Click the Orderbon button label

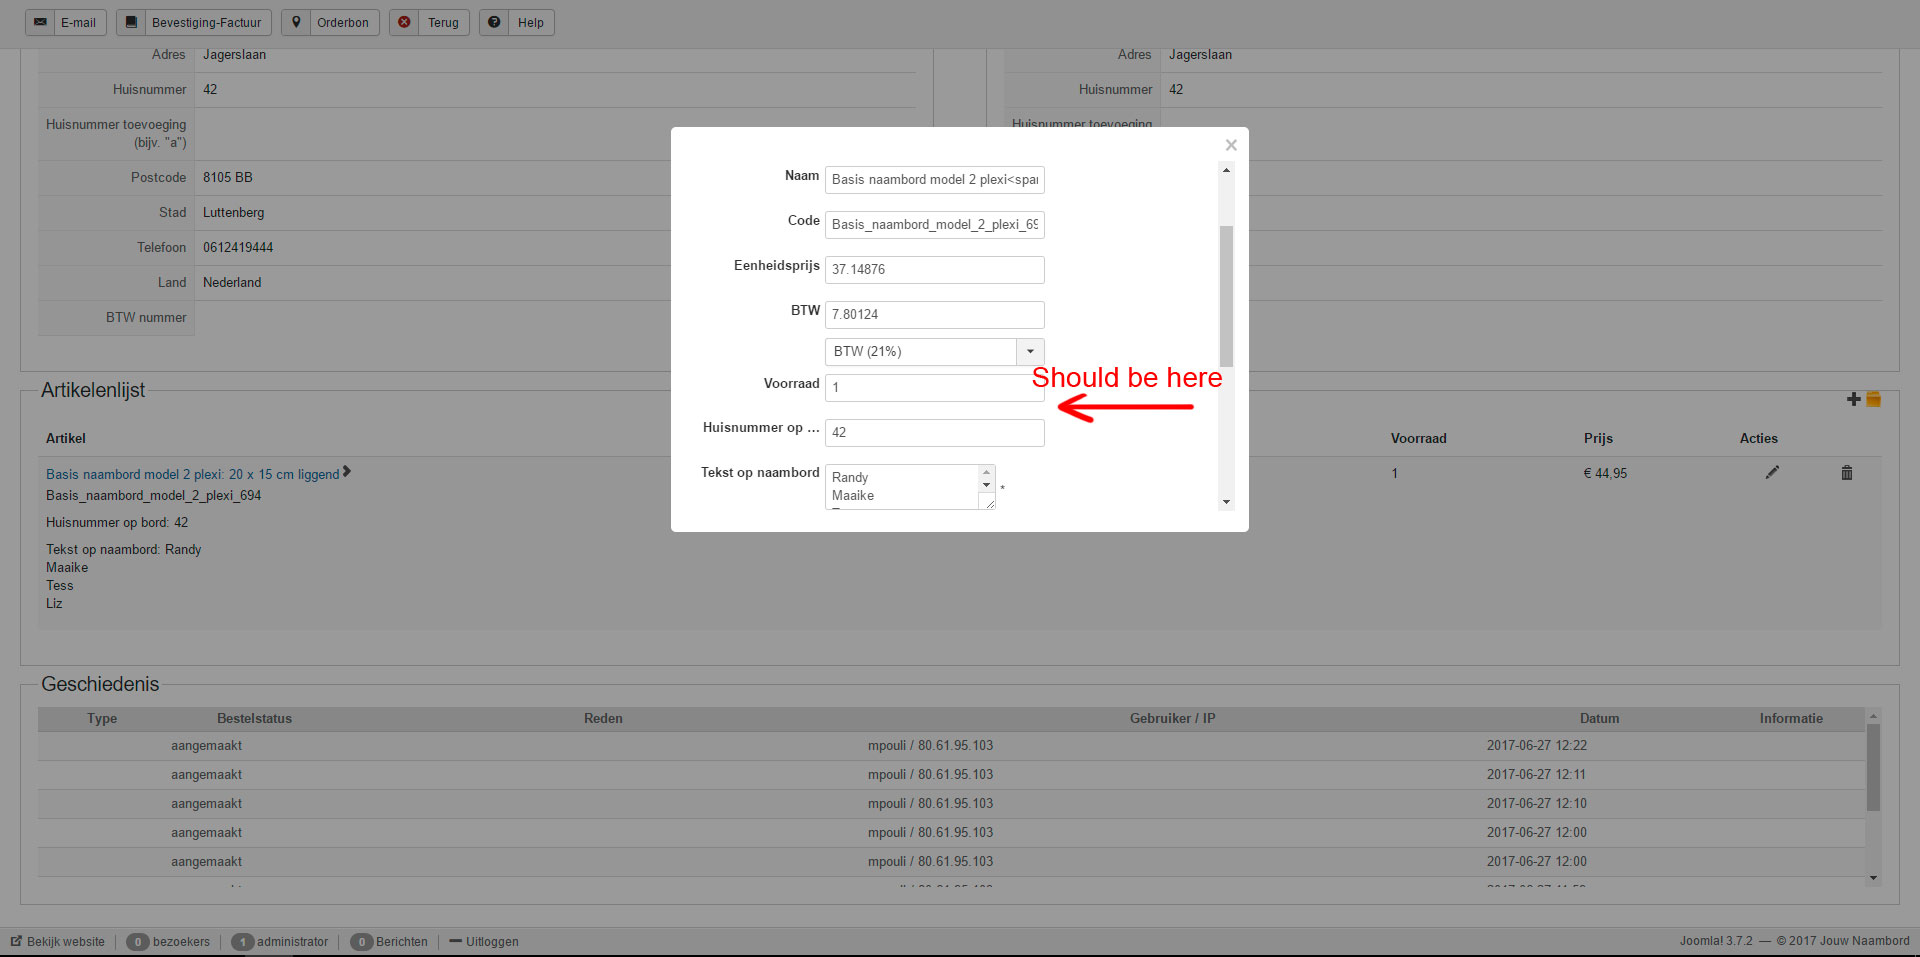343,23
